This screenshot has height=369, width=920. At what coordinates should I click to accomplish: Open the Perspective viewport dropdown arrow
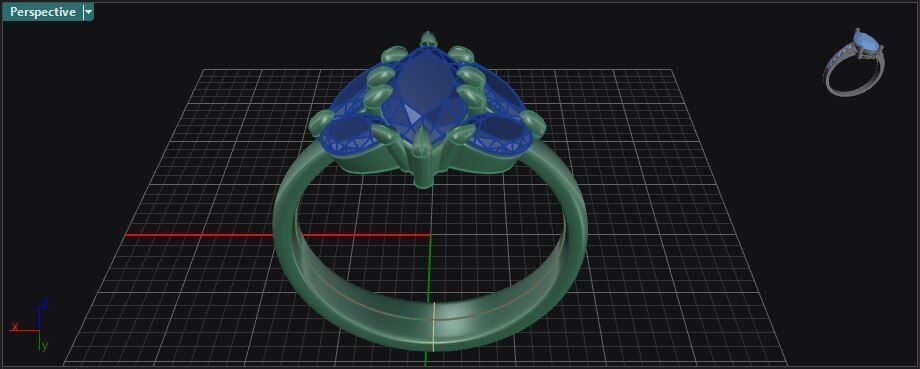[88, 12]
